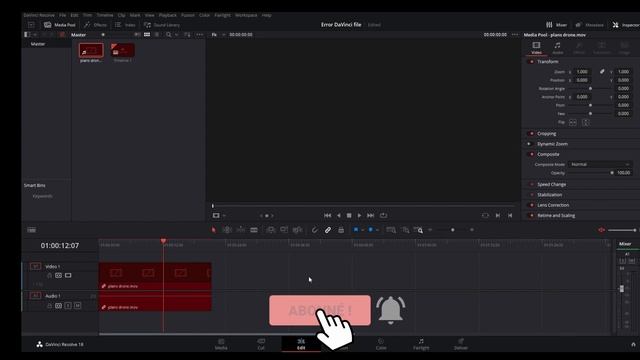Switch media pool to thumbnail view icon
The image size is (640, 360).
[x=147, y=35]
